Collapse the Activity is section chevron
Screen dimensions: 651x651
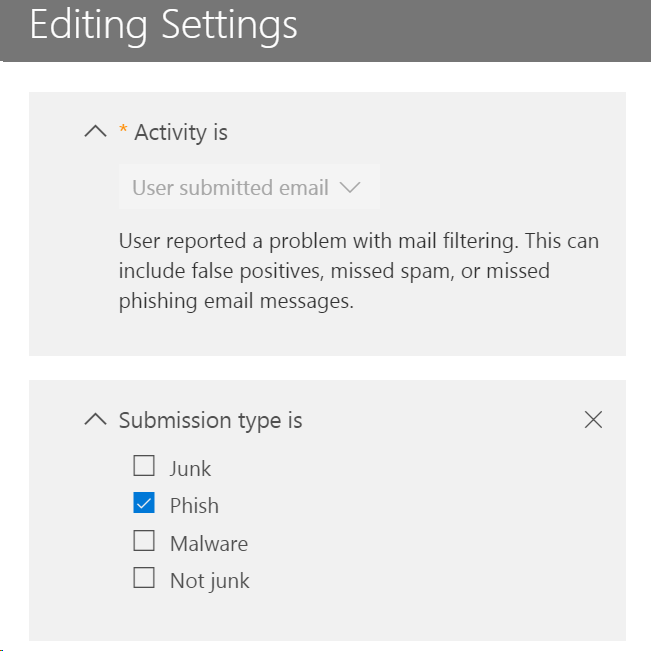point(95,132)
